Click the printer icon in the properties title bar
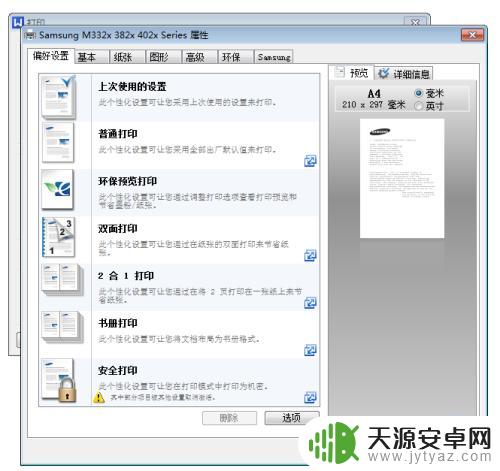Screen dimensions: 500x471 tap(30, 35)
